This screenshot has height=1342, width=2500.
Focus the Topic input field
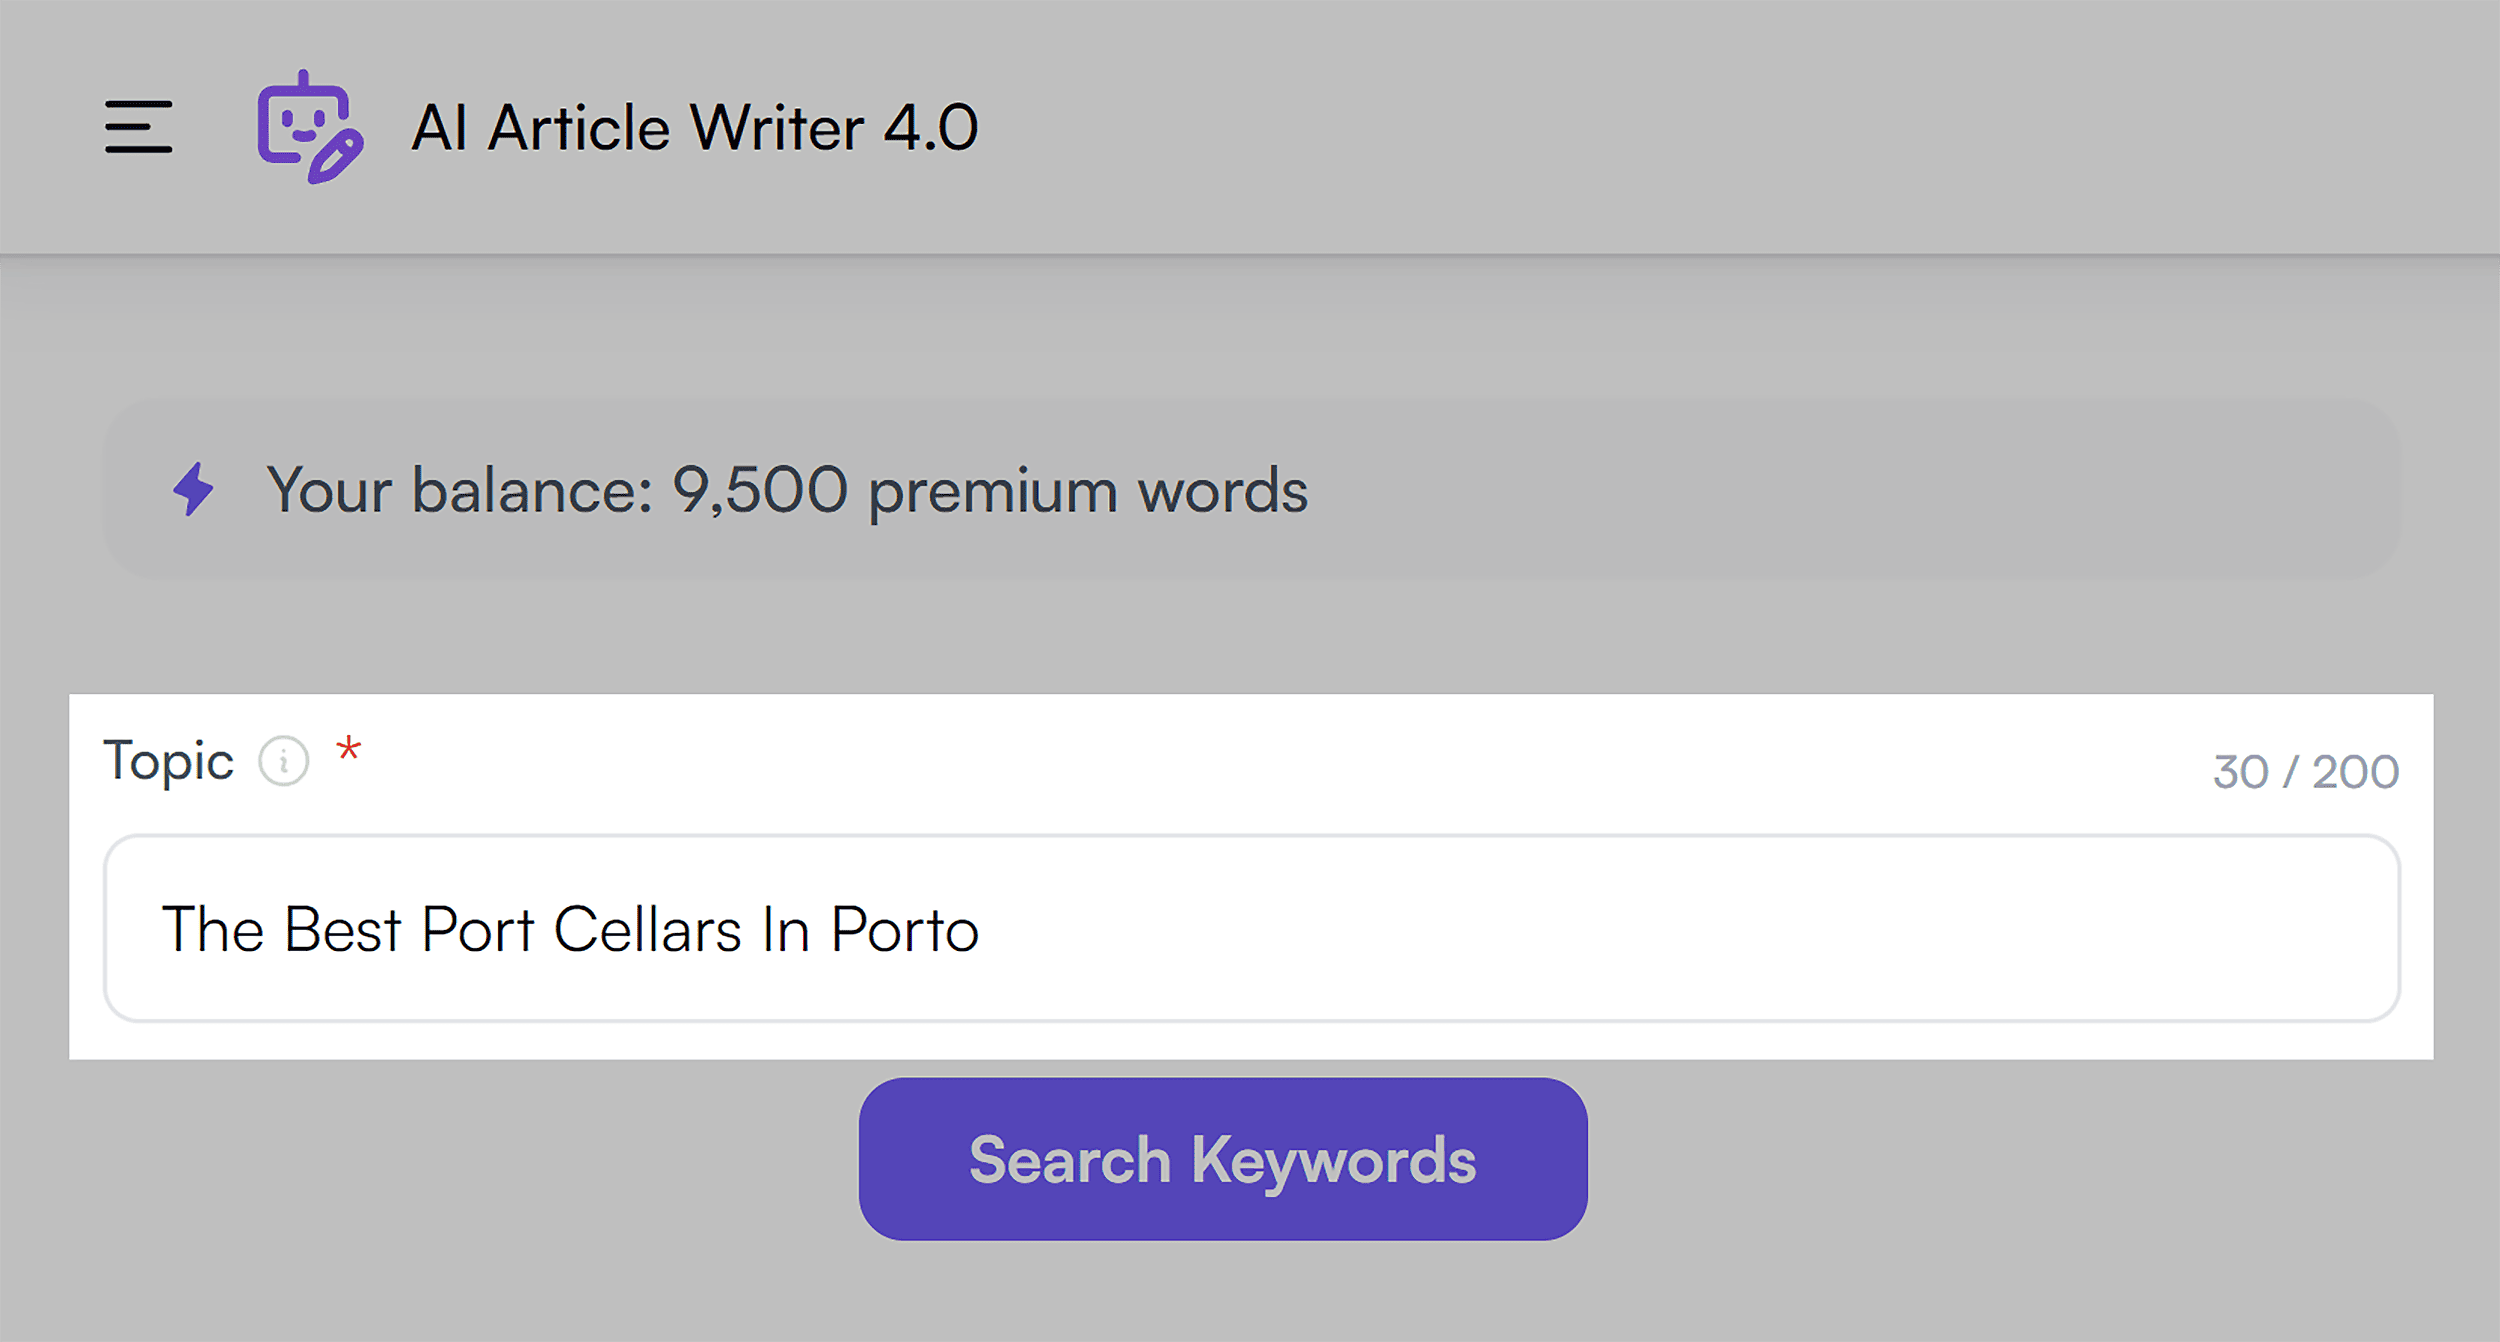tap(1251, 928)
